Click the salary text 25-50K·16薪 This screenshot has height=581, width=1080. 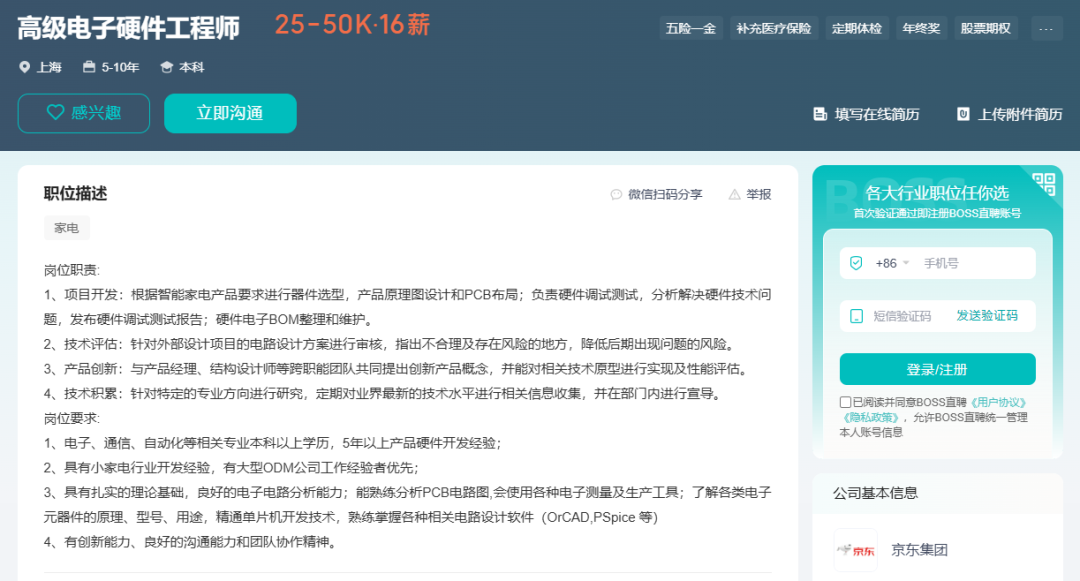tap(352, 25)
